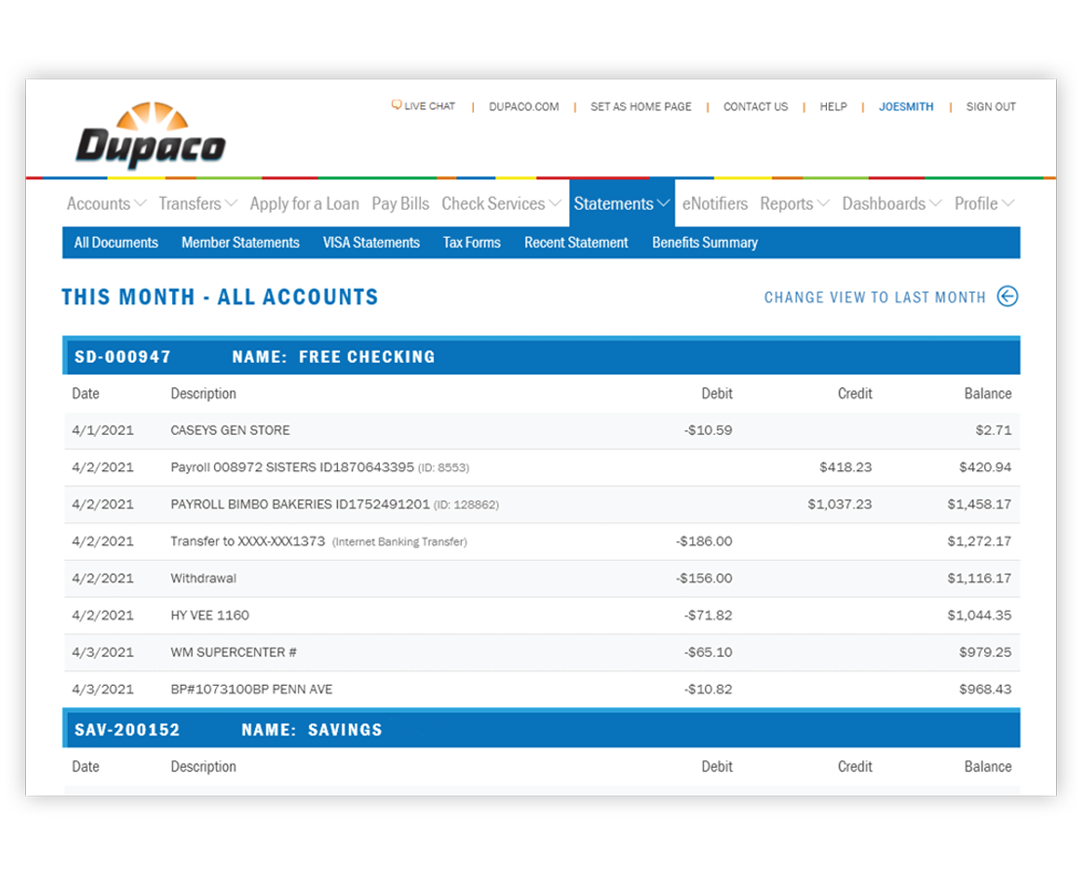Viewport: 1083px width, 875px height.
Task: Expand the Statements menu
Action: click(622, 204)
